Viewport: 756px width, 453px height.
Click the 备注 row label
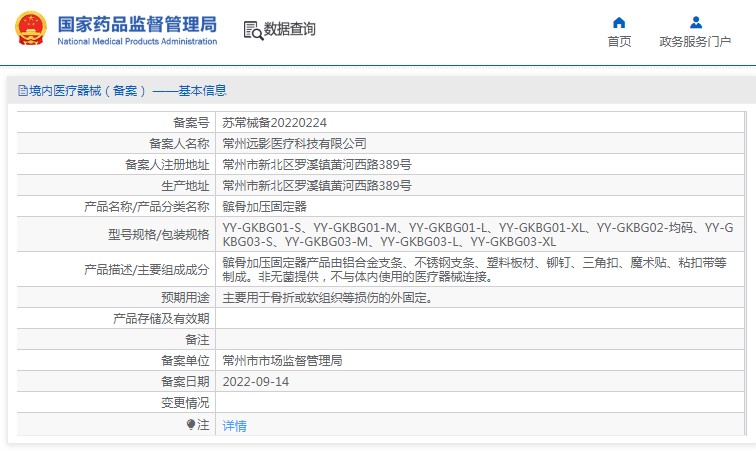197,340
